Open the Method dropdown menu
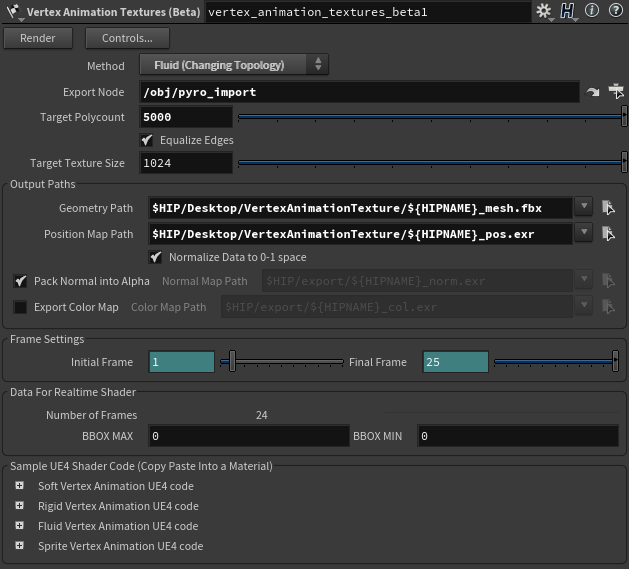The height and width of the screenshot is (569, 629). coord(234,65)
